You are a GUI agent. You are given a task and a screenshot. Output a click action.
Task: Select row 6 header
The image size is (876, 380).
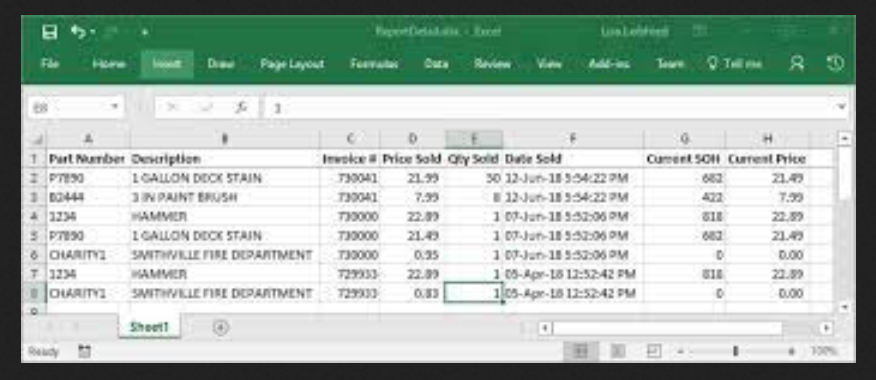pyautogui.click(x=34, y=255)
